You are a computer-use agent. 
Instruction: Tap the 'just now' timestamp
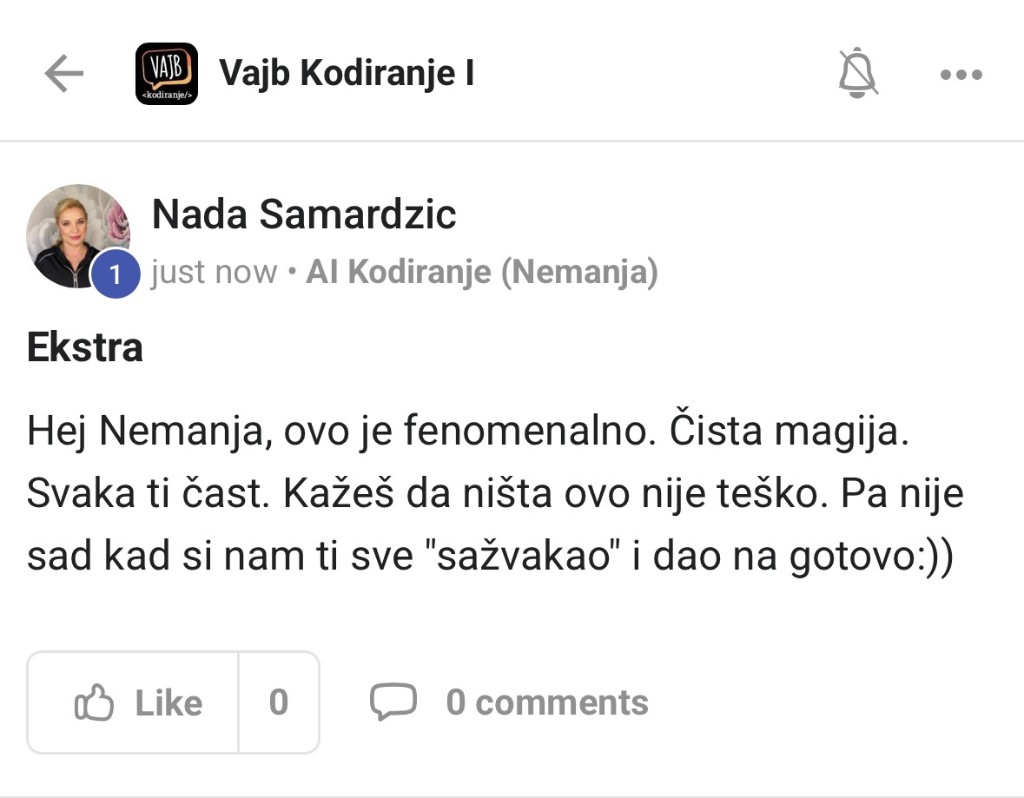coord(212,270)
